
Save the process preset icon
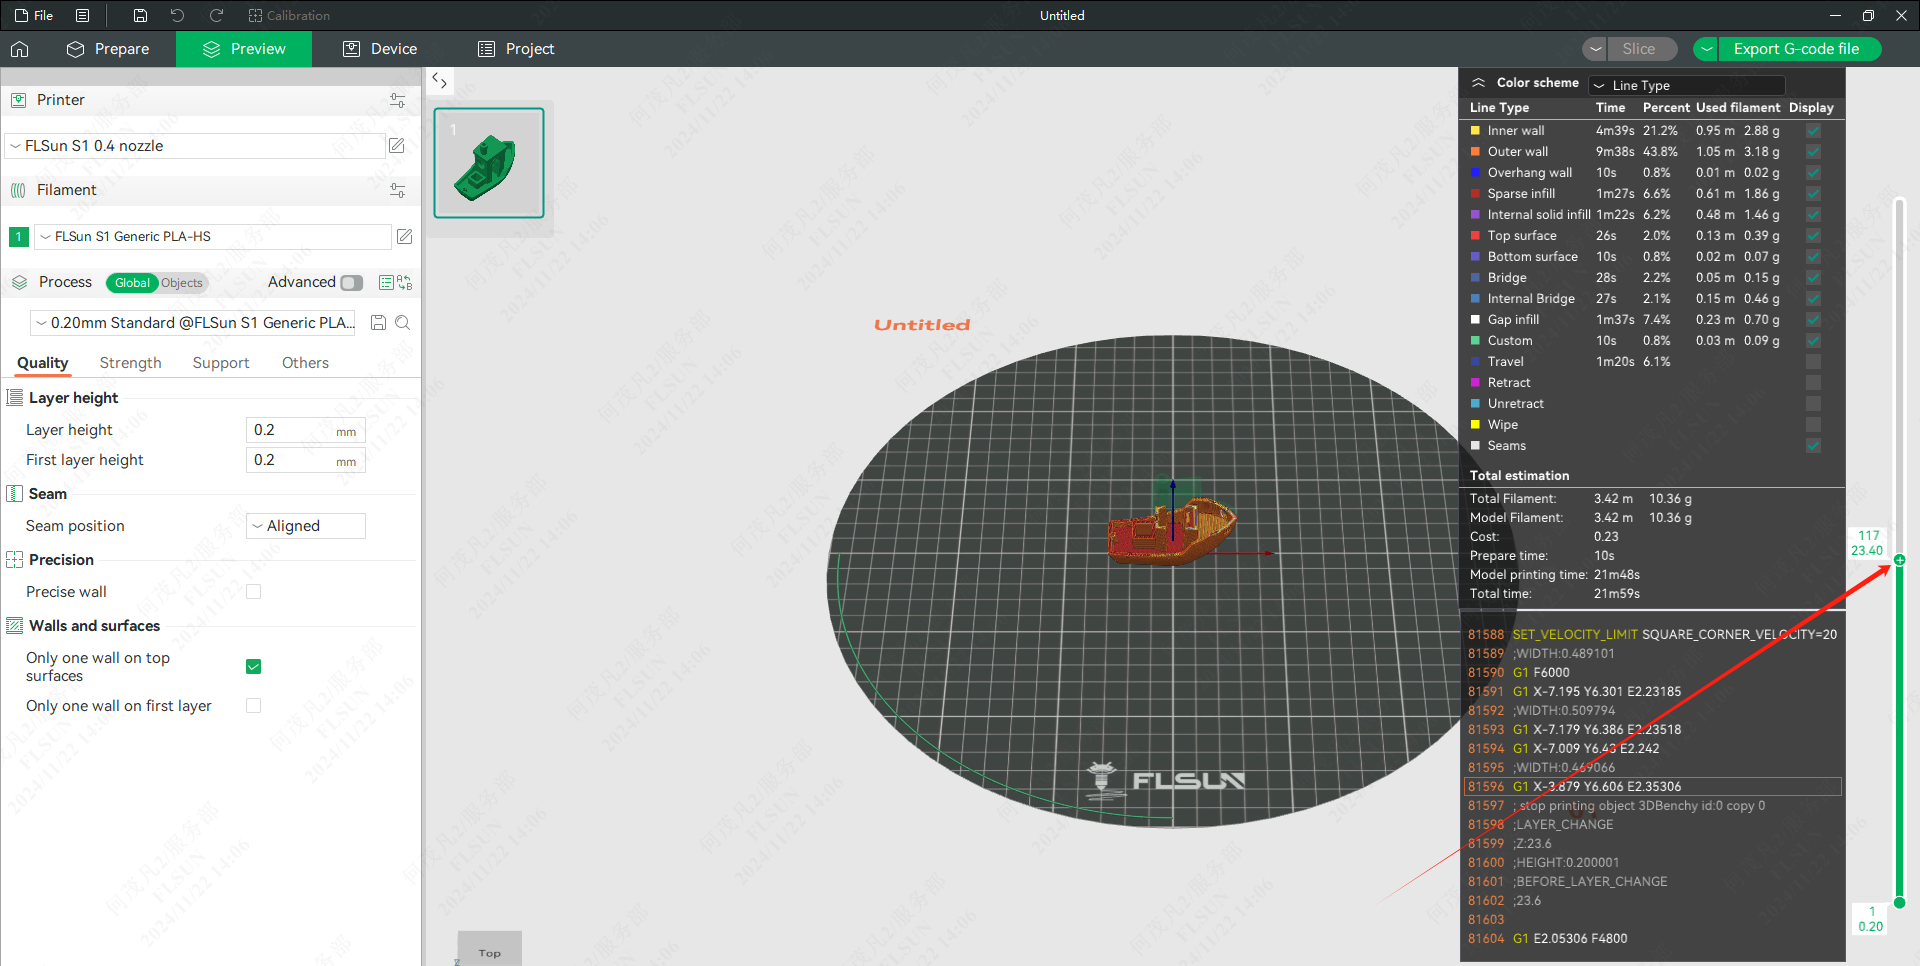(378, 323)
